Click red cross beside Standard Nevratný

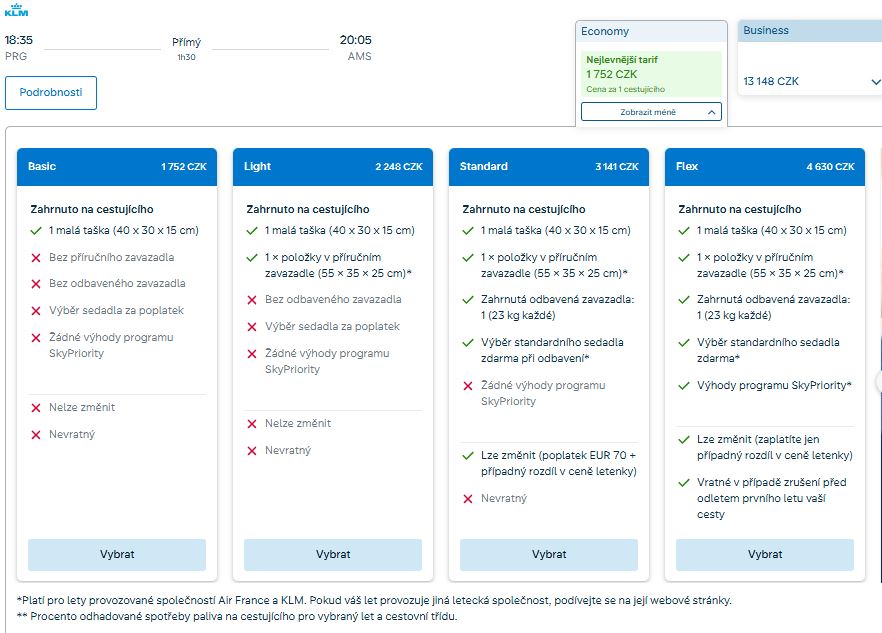click(468, 499)
